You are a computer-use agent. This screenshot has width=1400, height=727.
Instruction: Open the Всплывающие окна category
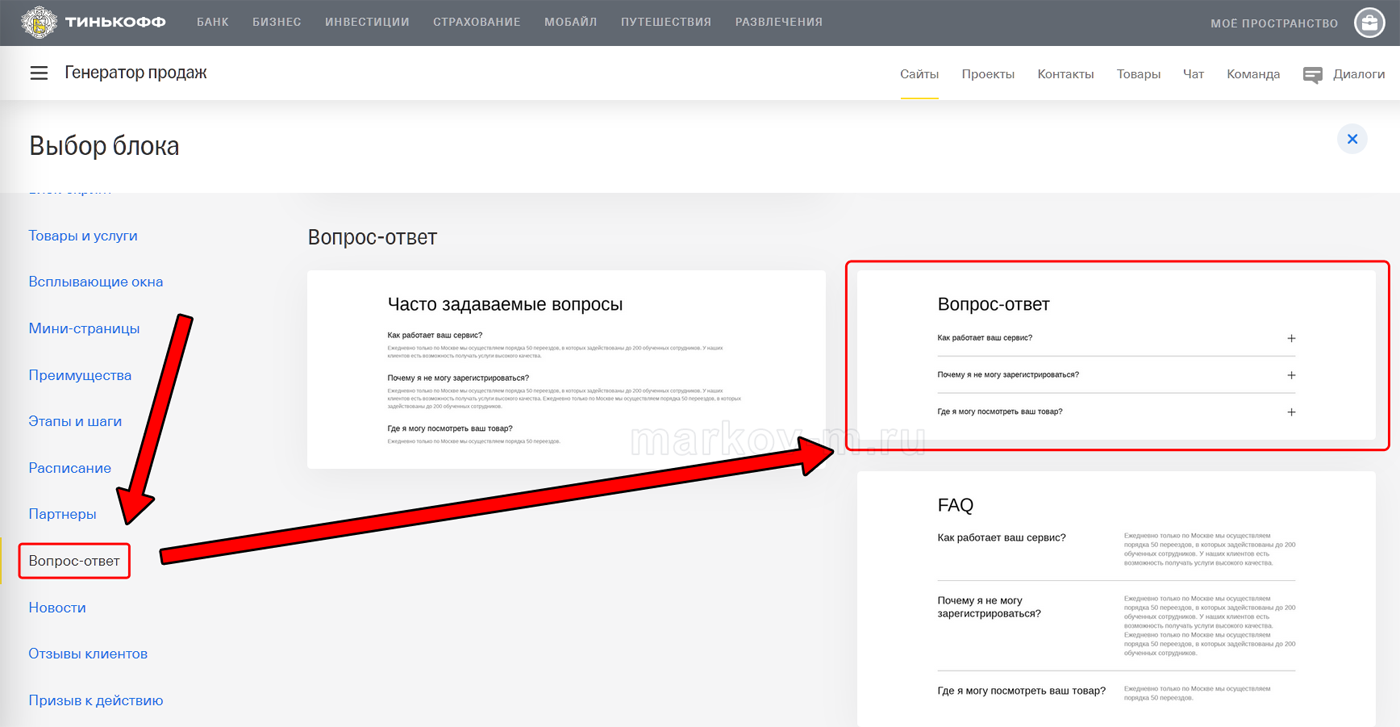point(96,282)
